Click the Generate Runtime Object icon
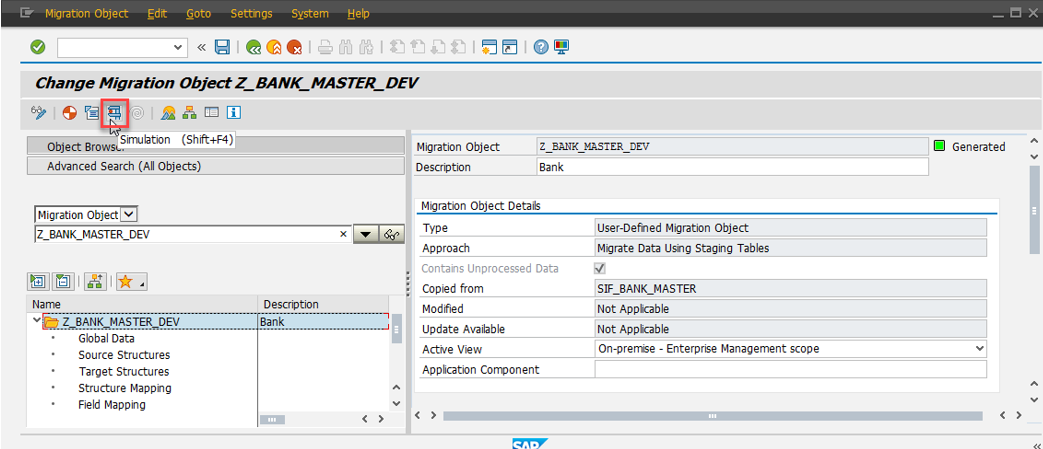 [x=92, y=112]
